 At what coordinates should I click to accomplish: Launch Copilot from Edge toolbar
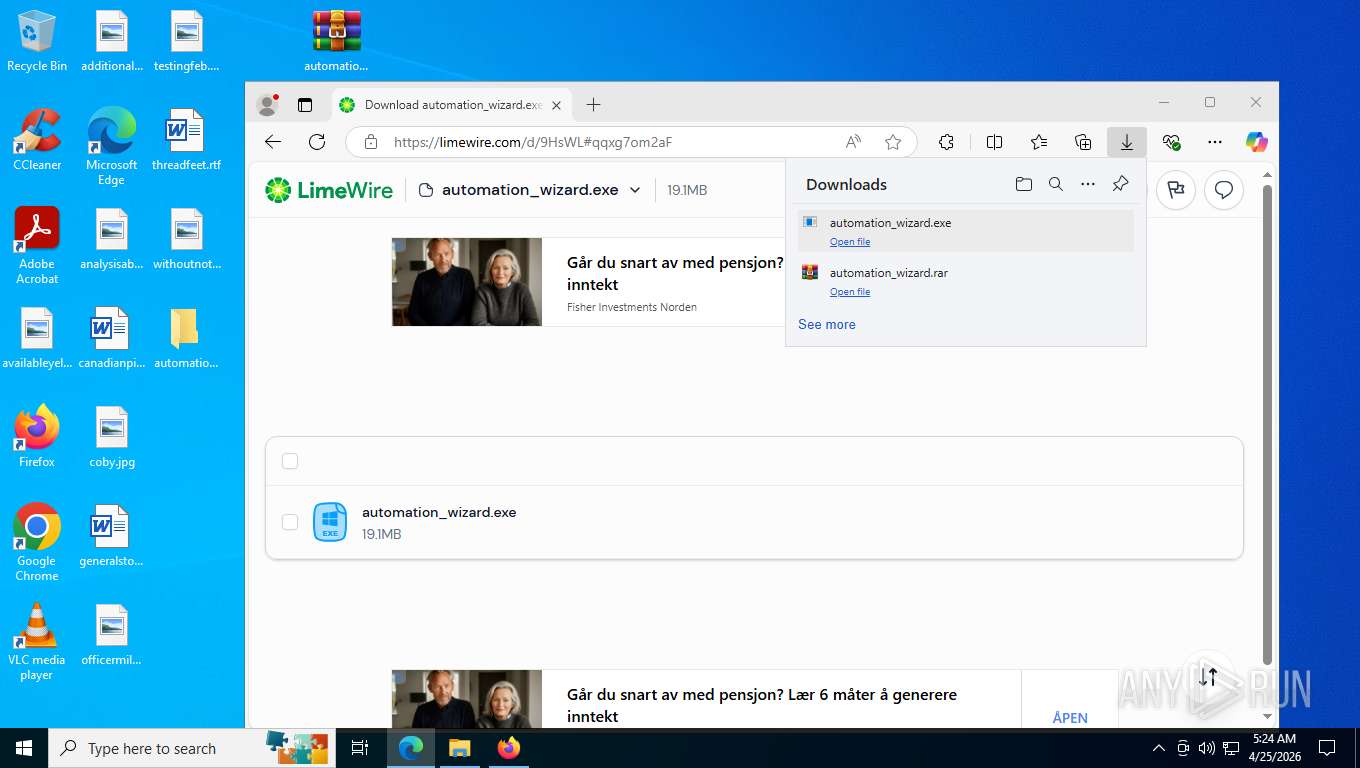click(1257, 142)
